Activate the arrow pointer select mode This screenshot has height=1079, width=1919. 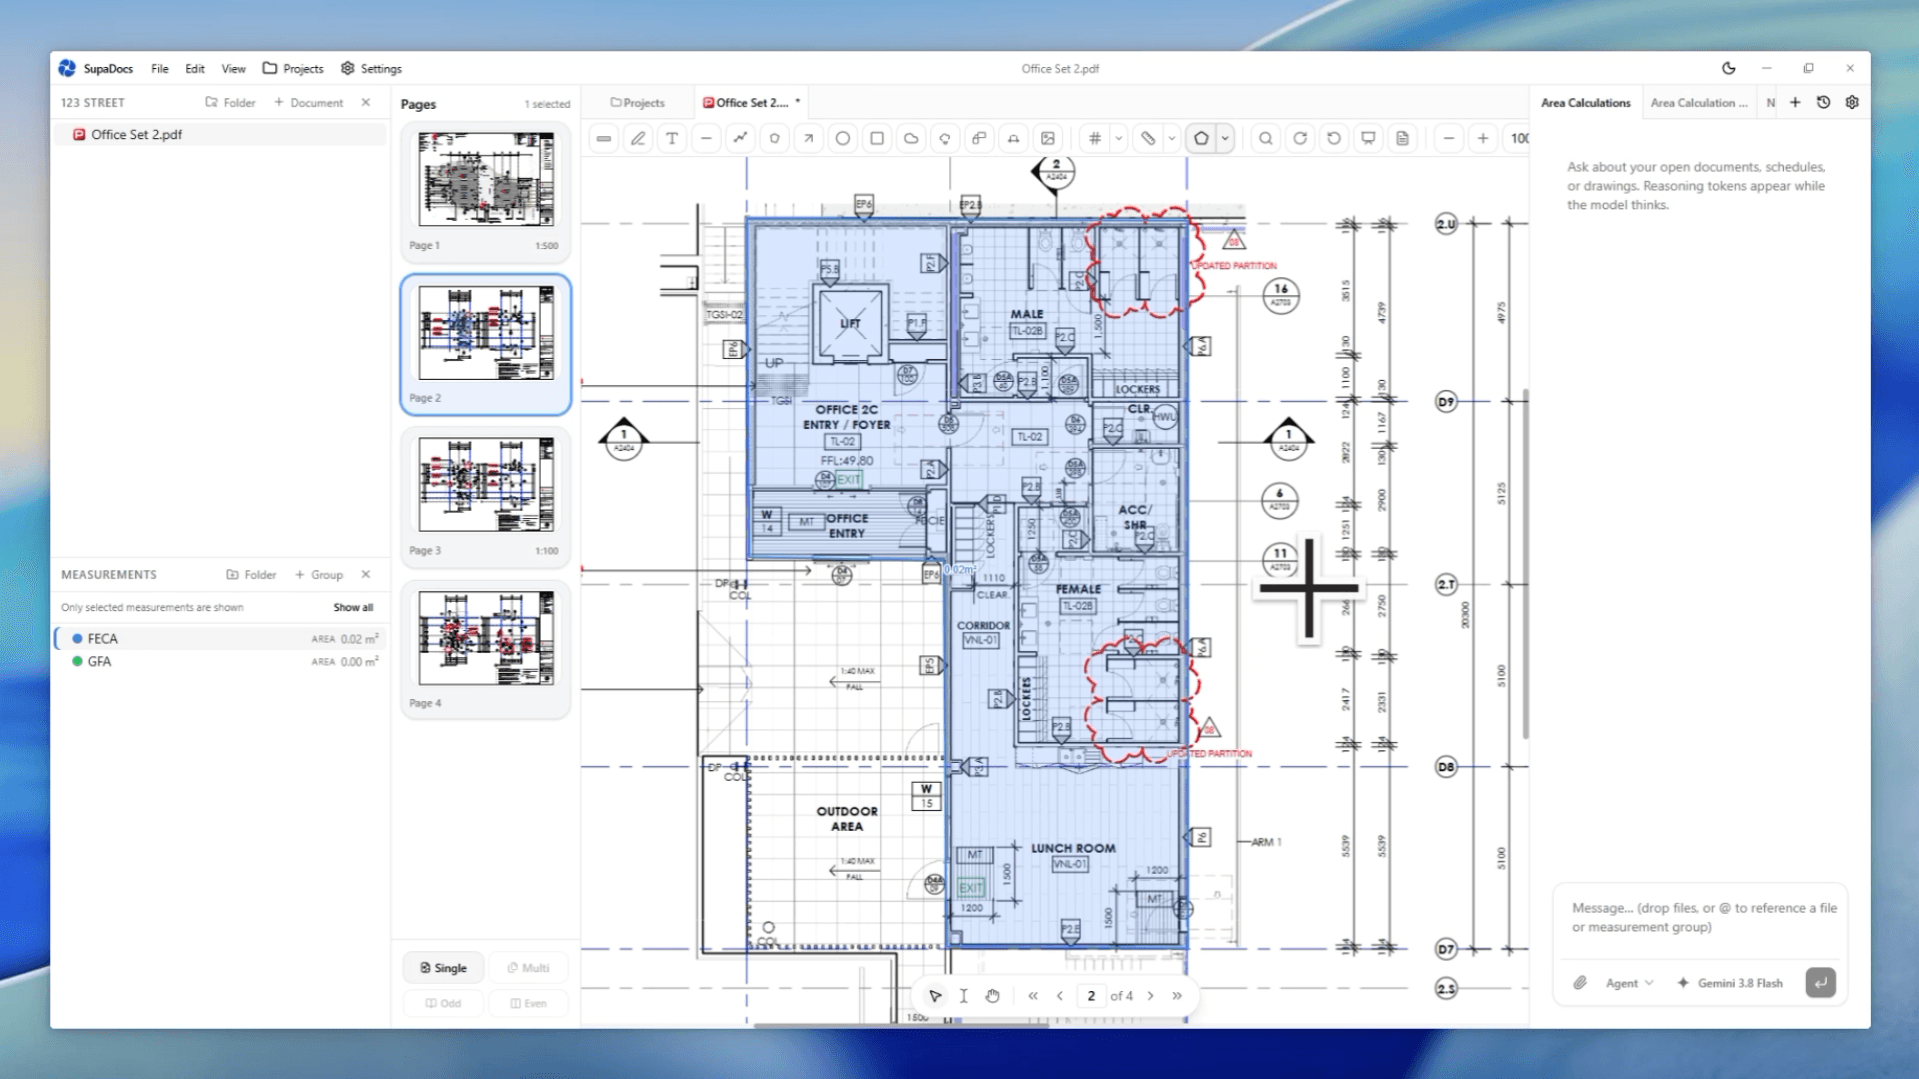935,996
